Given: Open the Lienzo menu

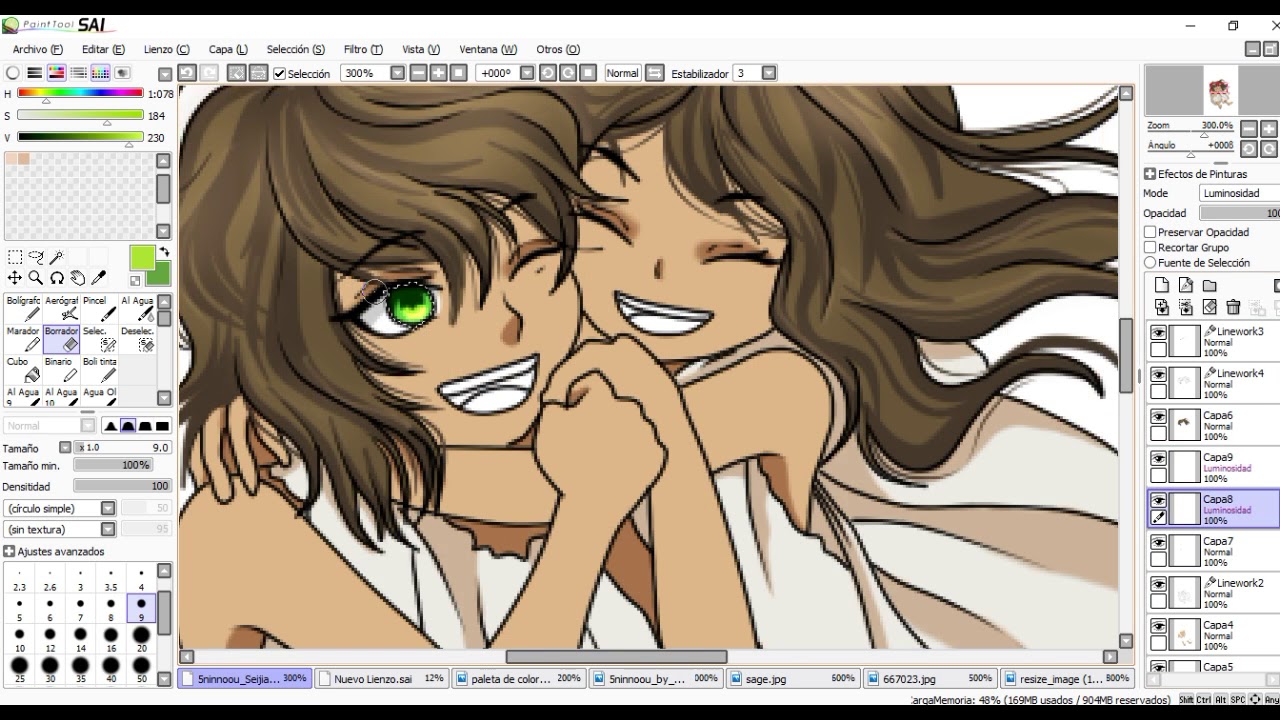Looking at the screenshot, I should [166, 49].
